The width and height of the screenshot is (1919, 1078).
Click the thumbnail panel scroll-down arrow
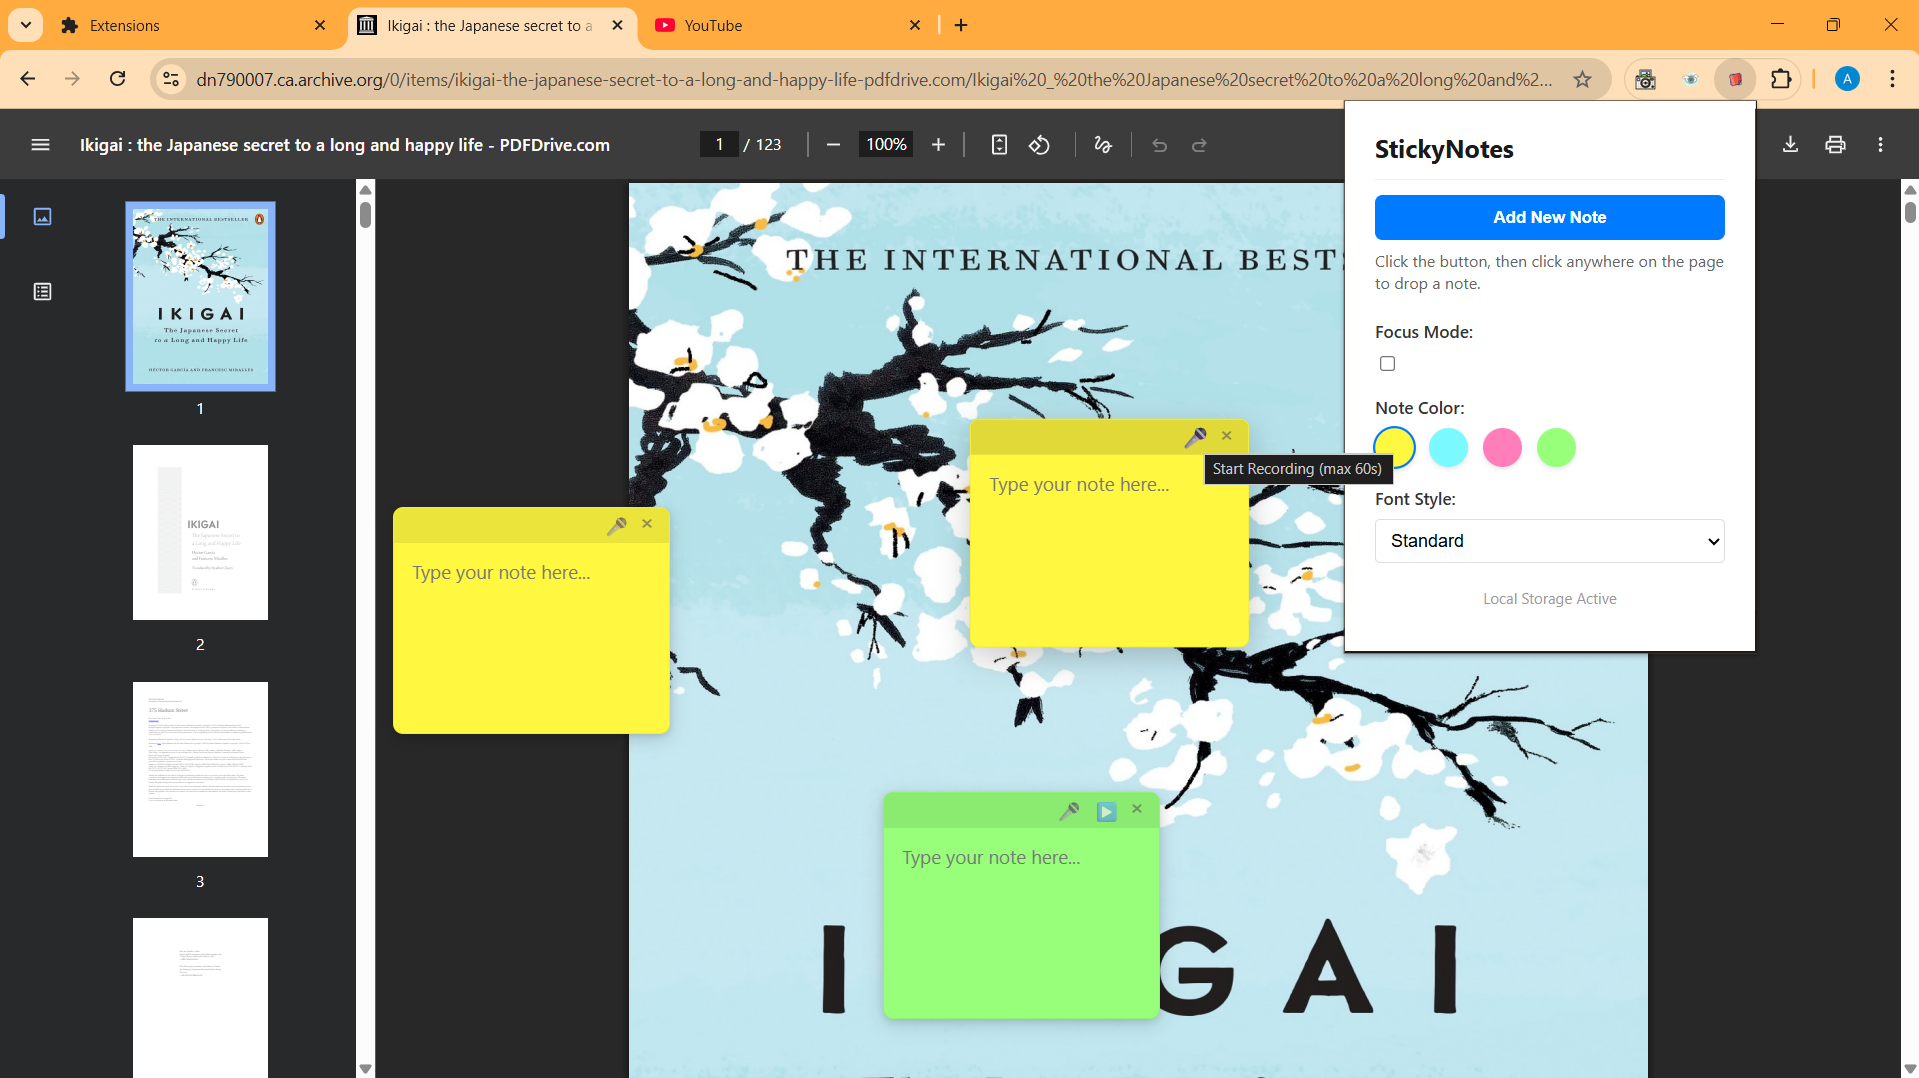[365, 1068]
